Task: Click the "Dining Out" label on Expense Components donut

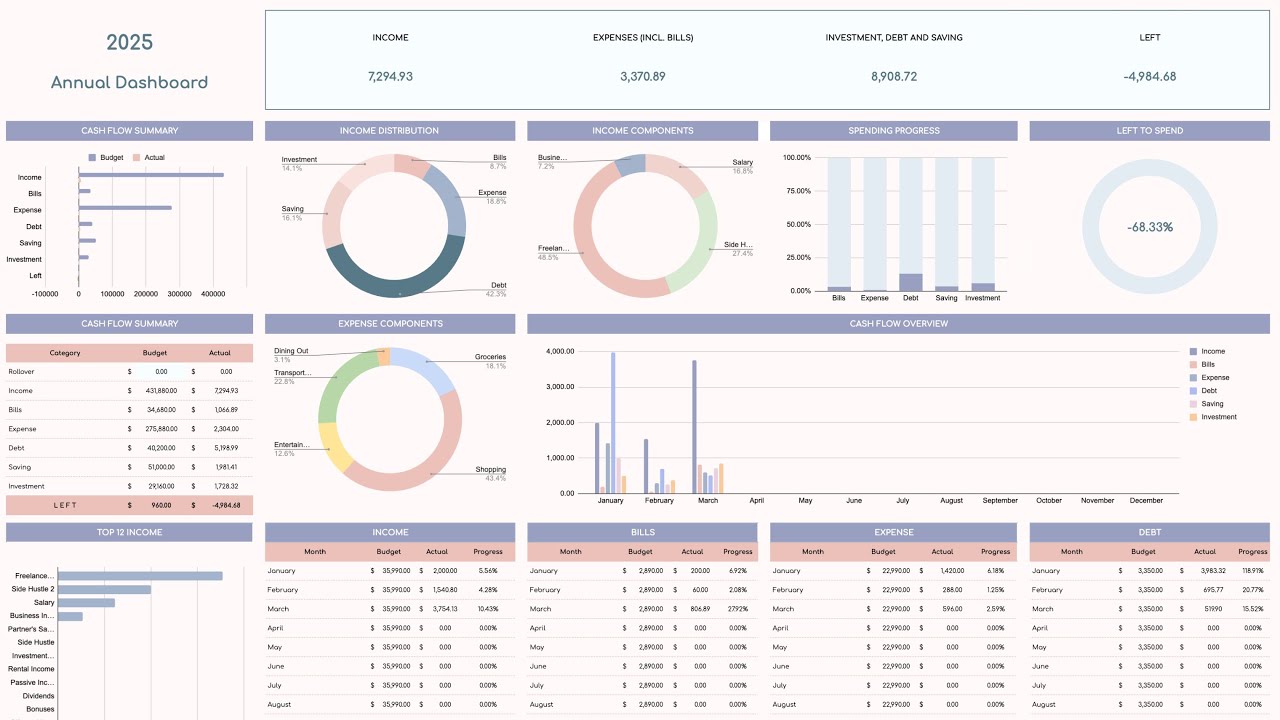Action: (291, 351)
